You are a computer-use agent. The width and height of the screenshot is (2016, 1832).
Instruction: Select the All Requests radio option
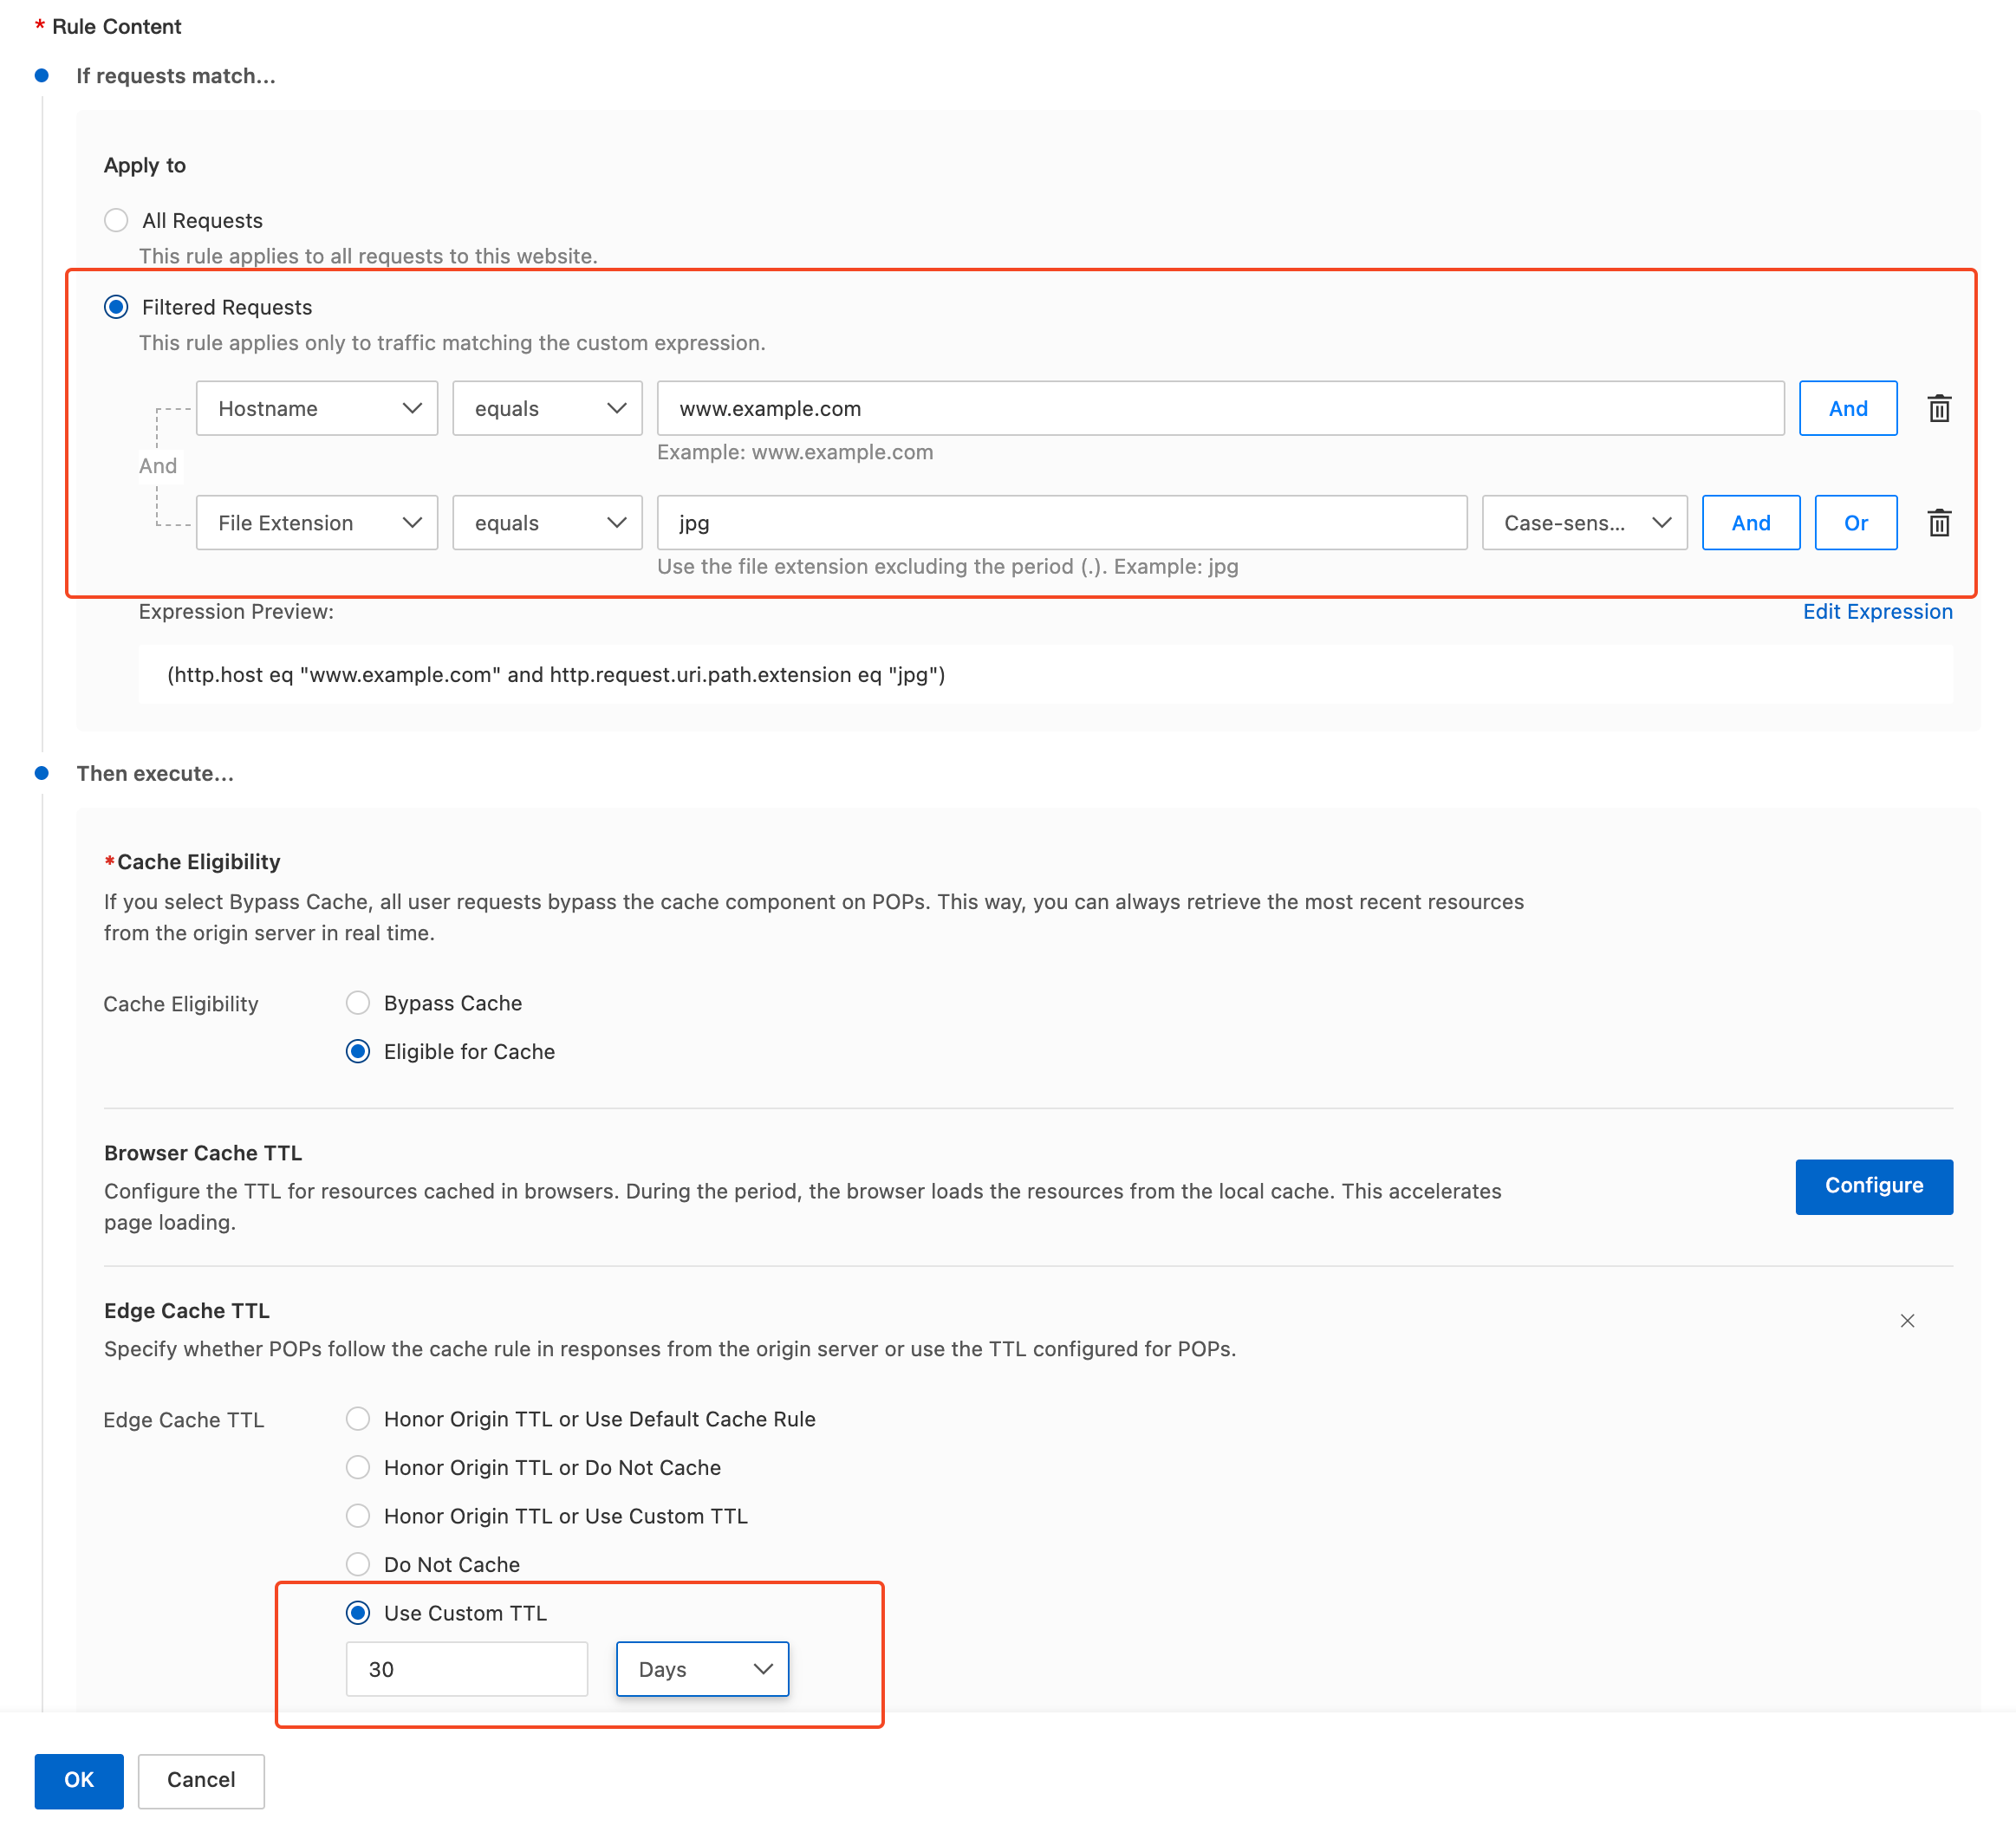coord(116,220)
